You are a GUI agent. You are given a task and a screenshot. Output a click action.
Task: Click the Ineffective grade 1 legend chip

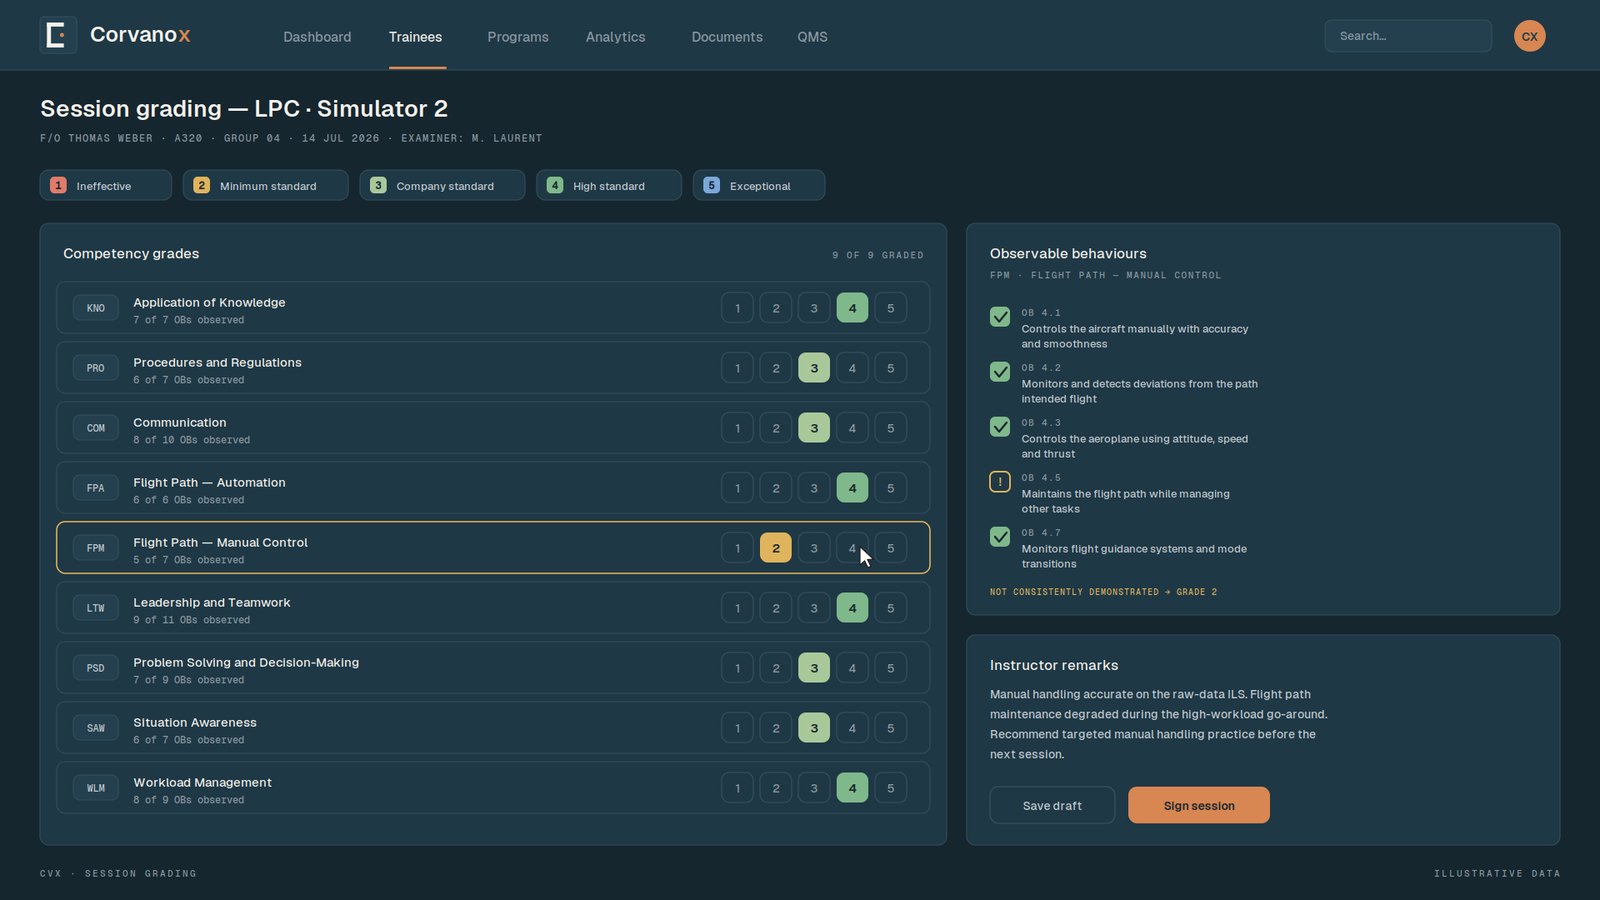106,185
